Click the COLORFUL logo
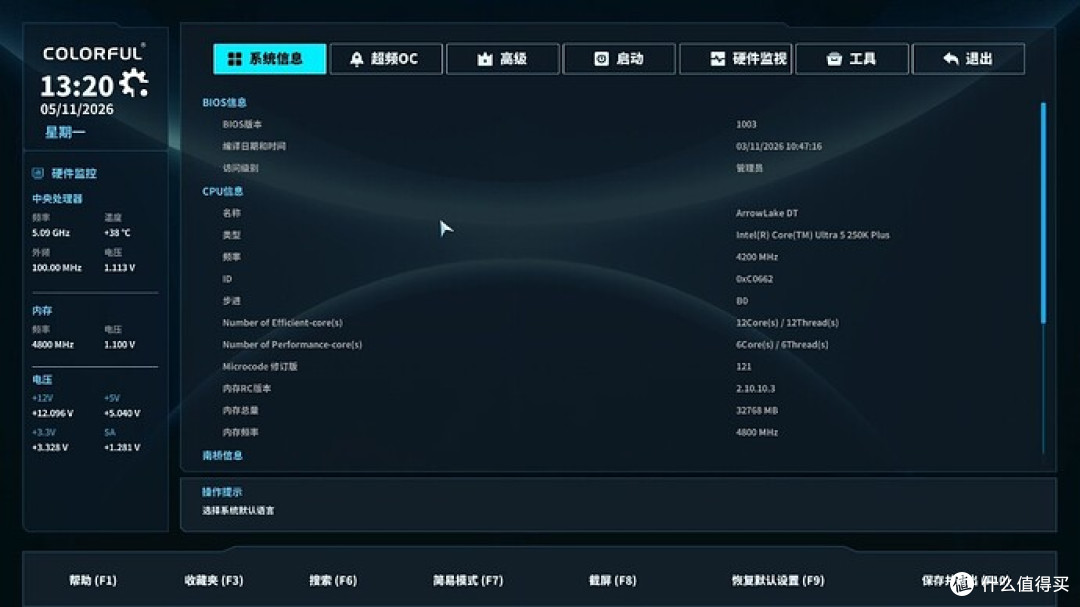 click(x=94, y=53)
